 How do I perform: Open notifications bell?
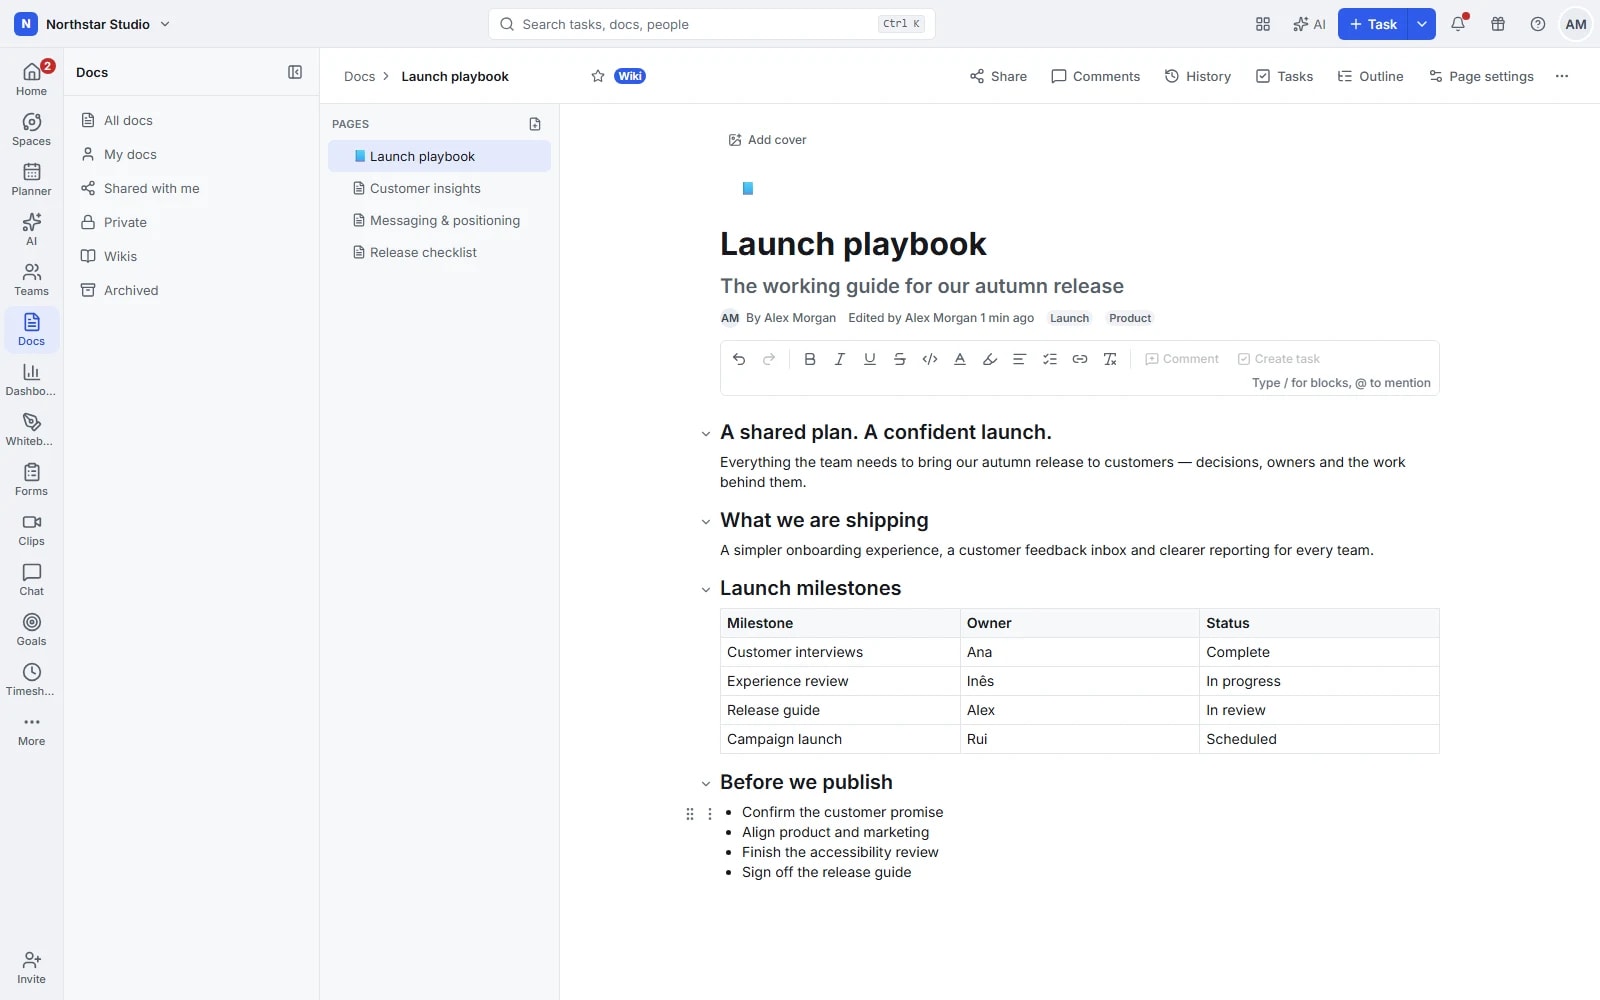[1458, 24]
